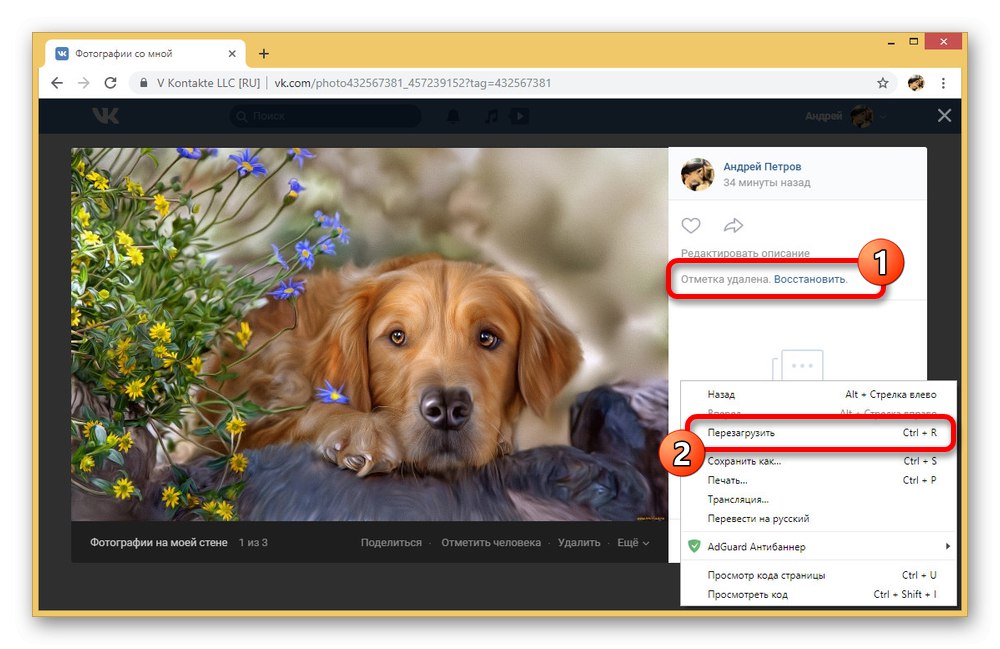Click the VK logo in header
The image size is (1000, 649).
pos(105,115)
